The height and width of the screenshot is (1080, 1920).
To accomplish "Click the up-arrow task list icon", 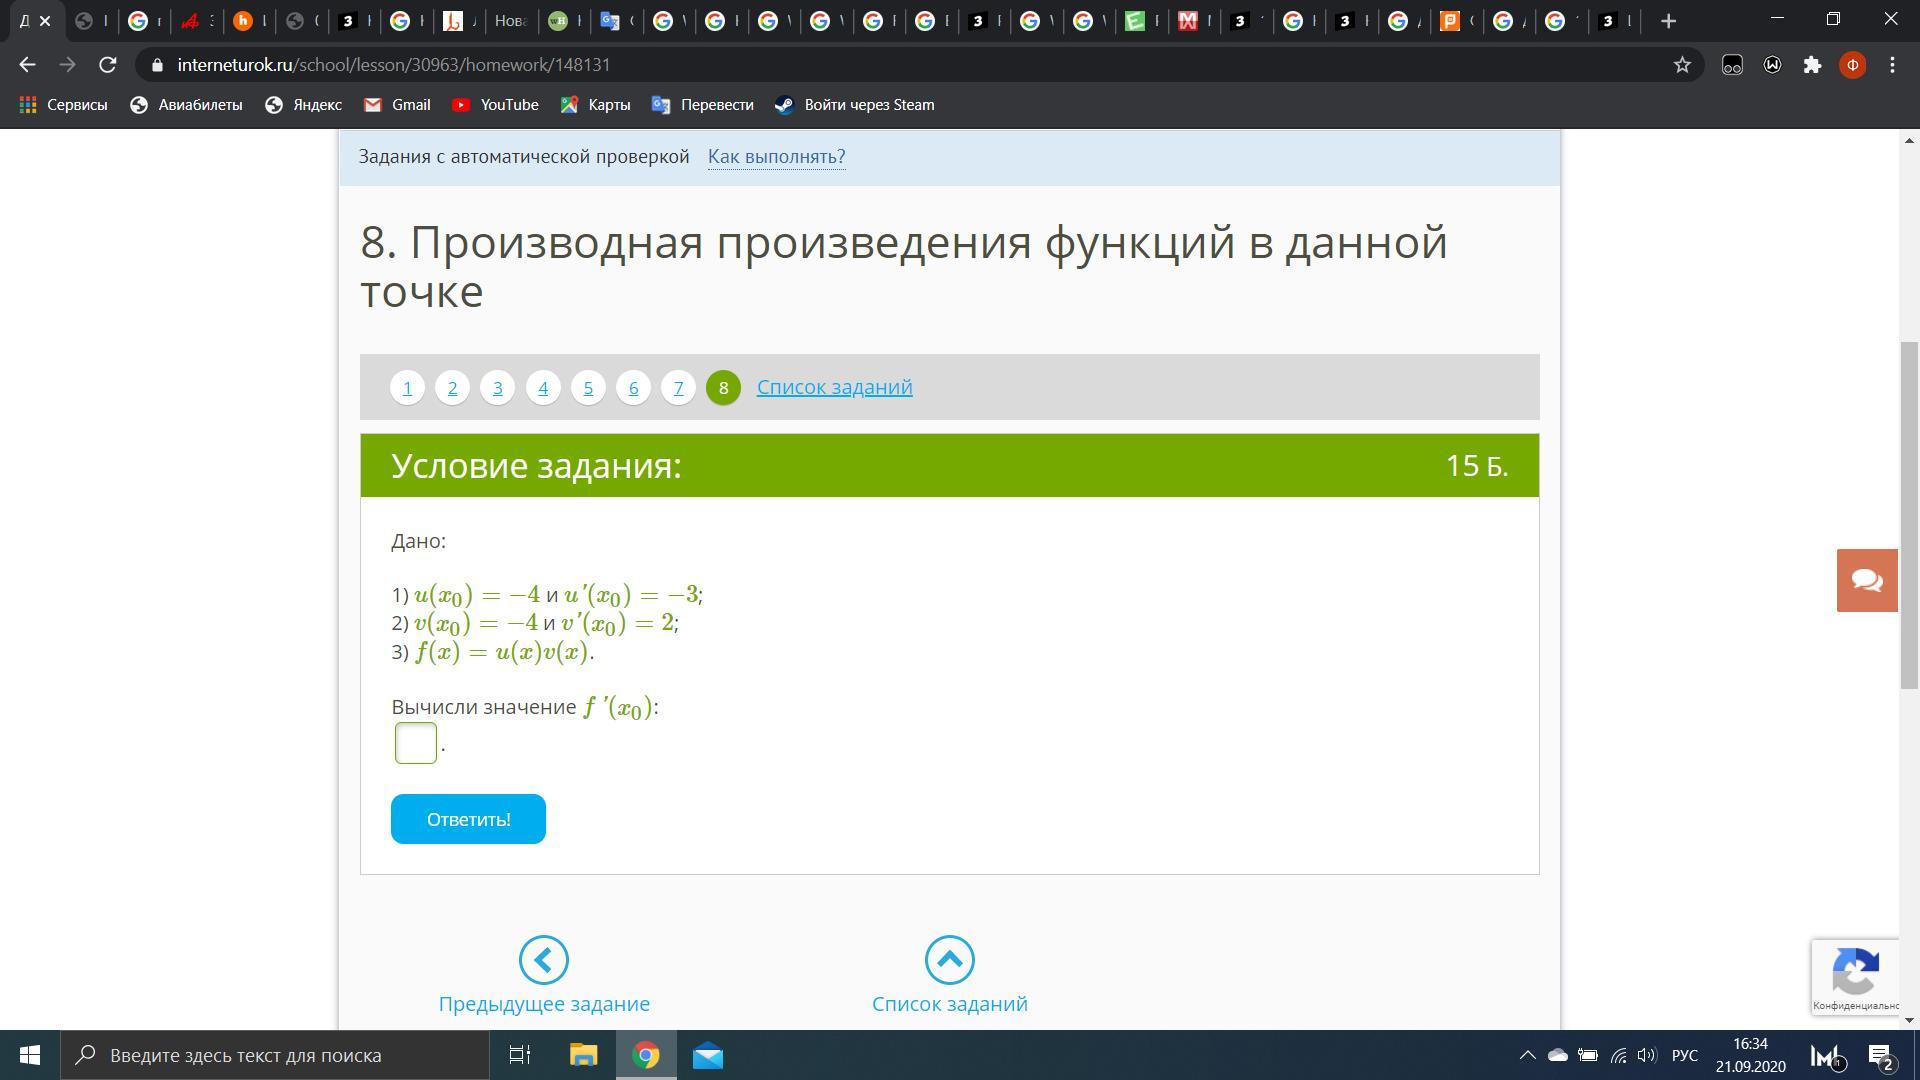I will (949, 960).
